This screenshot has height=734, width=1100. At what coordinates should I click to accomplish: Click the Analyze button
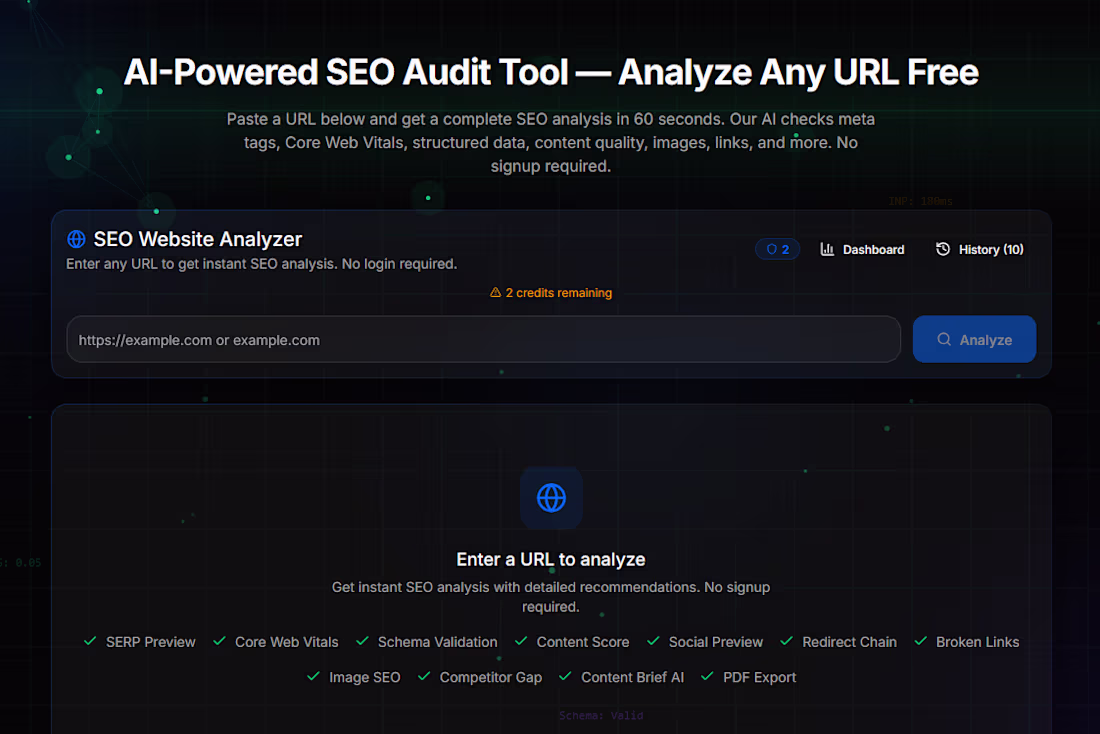[x=974, y=340]
